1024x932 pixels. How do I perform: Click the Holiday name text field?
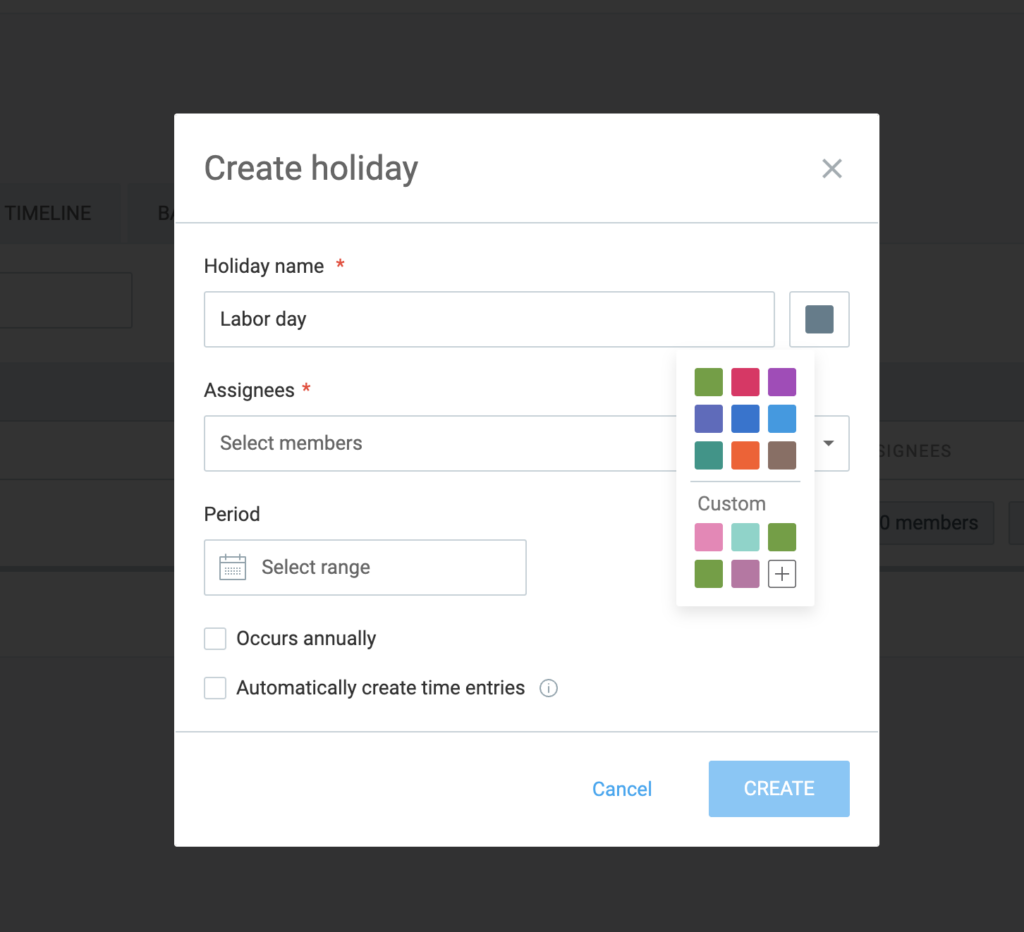(x=489, y=319)
